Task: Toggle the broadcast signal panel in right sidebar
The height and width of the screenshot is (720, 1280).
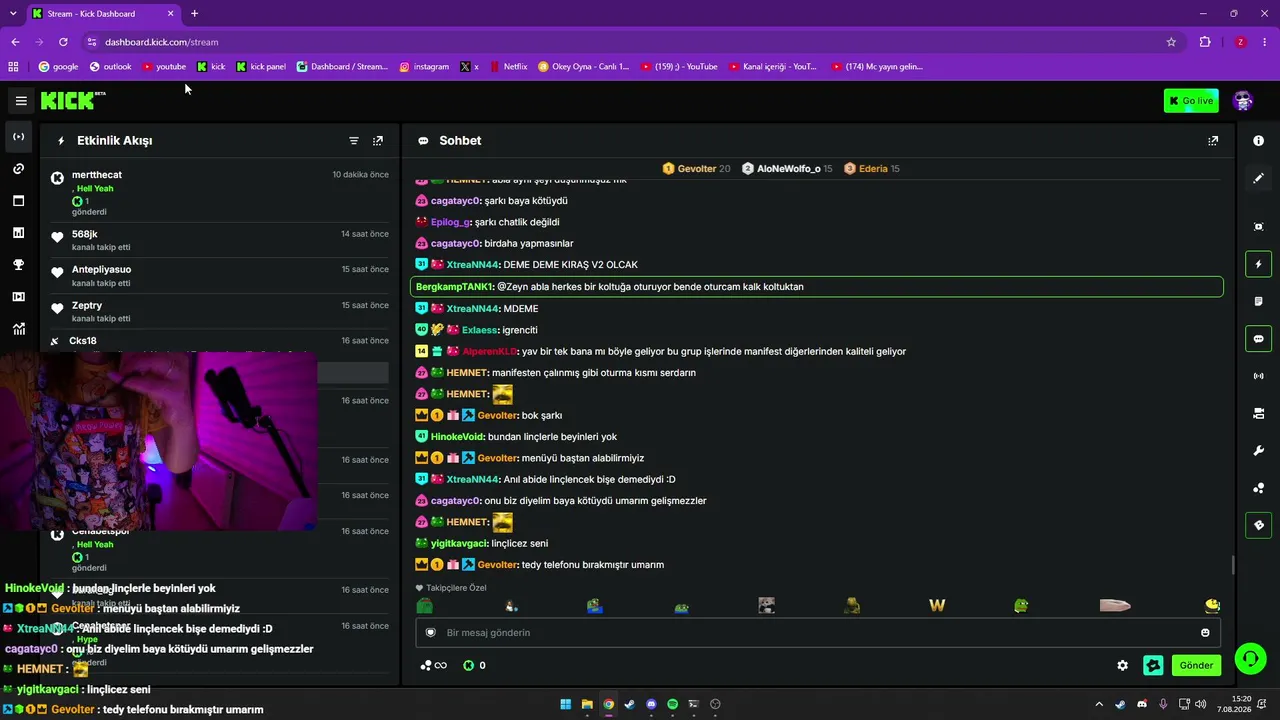Action: coord(1258,376)
